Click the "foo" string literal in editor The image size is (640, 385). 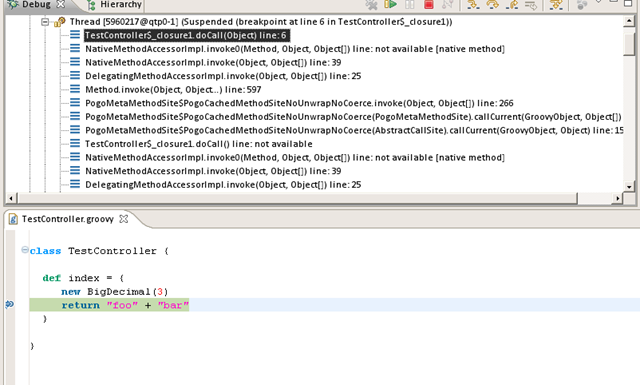click(x=122, y=305)
